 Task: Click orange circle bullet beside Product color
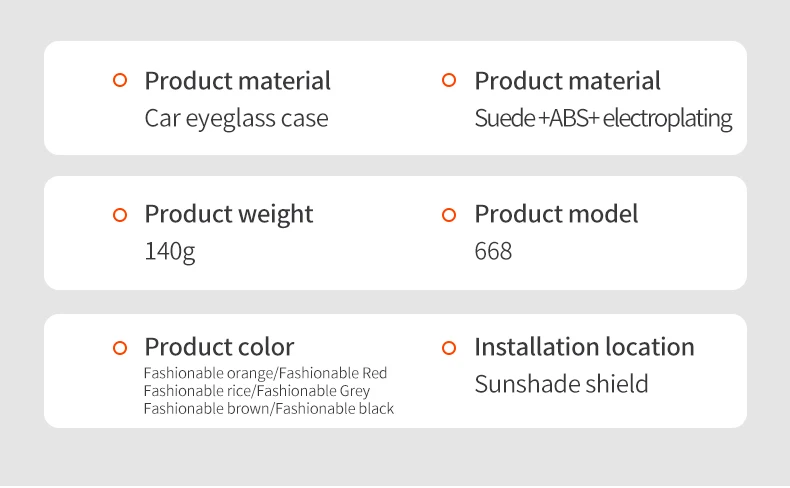point(120,348)
